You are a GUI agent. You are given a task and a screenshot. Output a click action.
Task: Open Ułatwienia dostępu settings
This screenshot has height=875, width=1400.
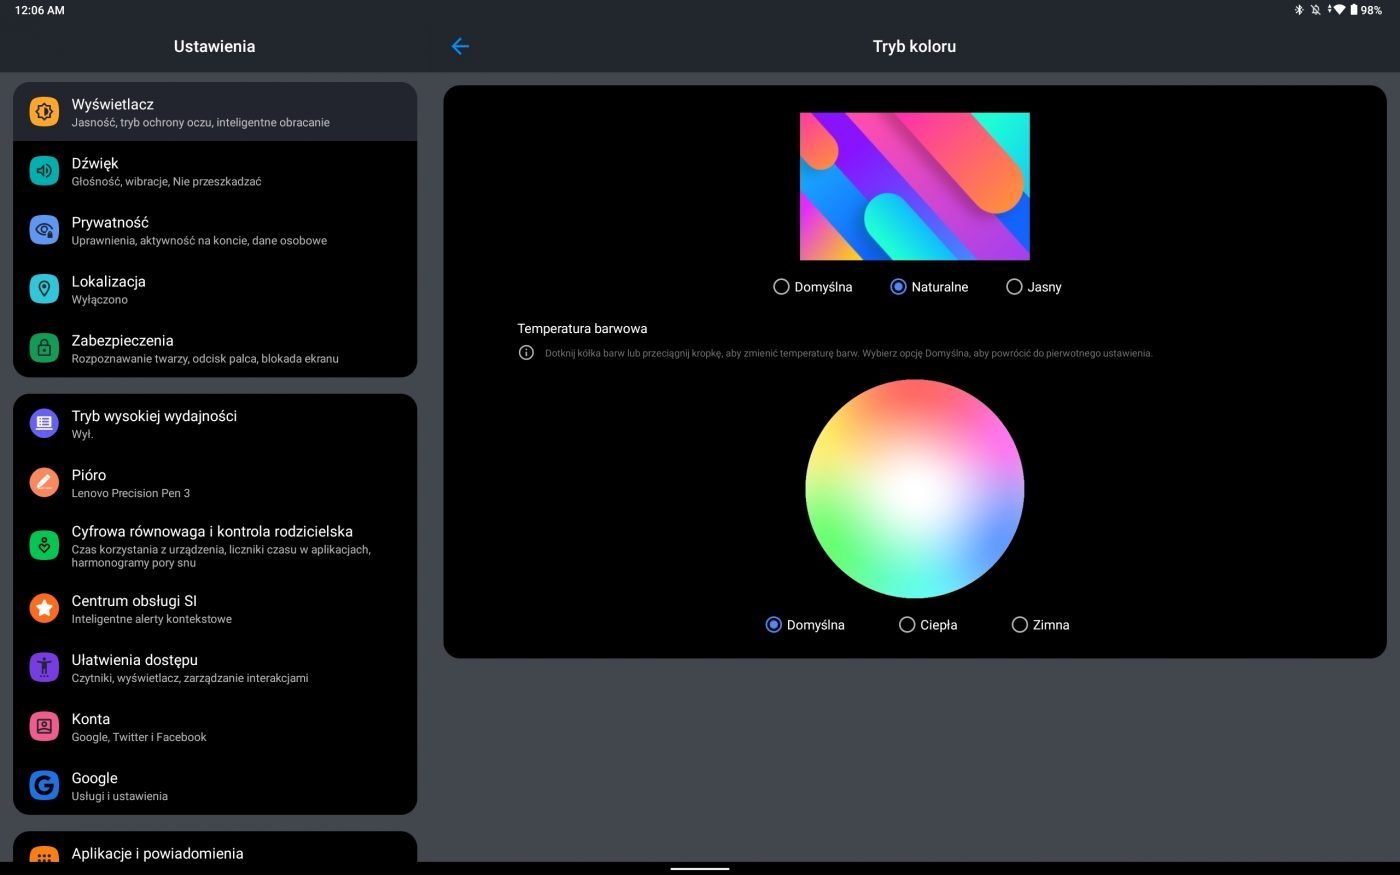point(215,667)
